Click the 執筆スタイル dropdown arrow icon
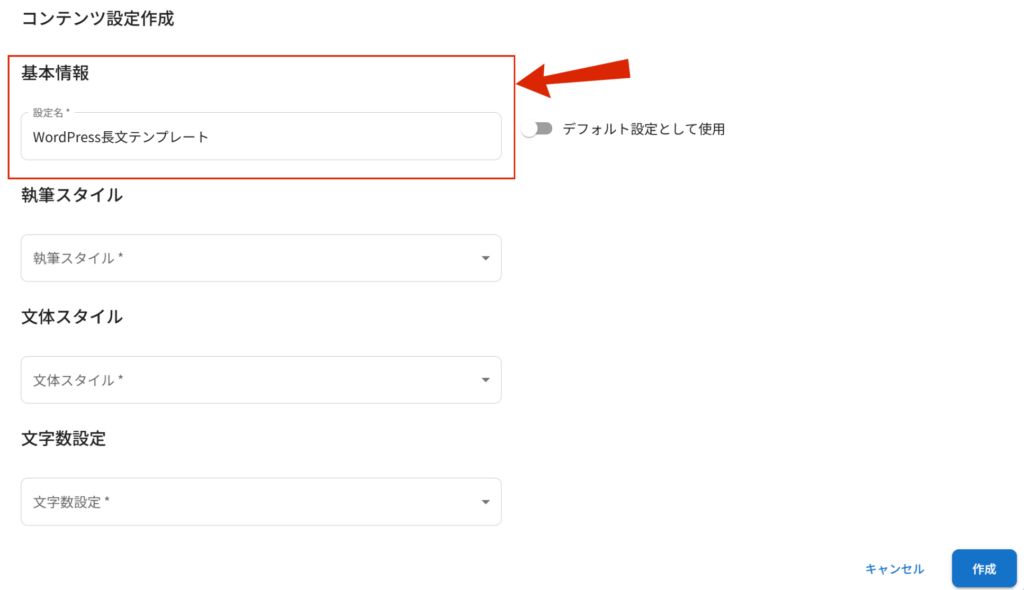The width and height of the screenshot is (1024, 590). click(x=485, y=258)
